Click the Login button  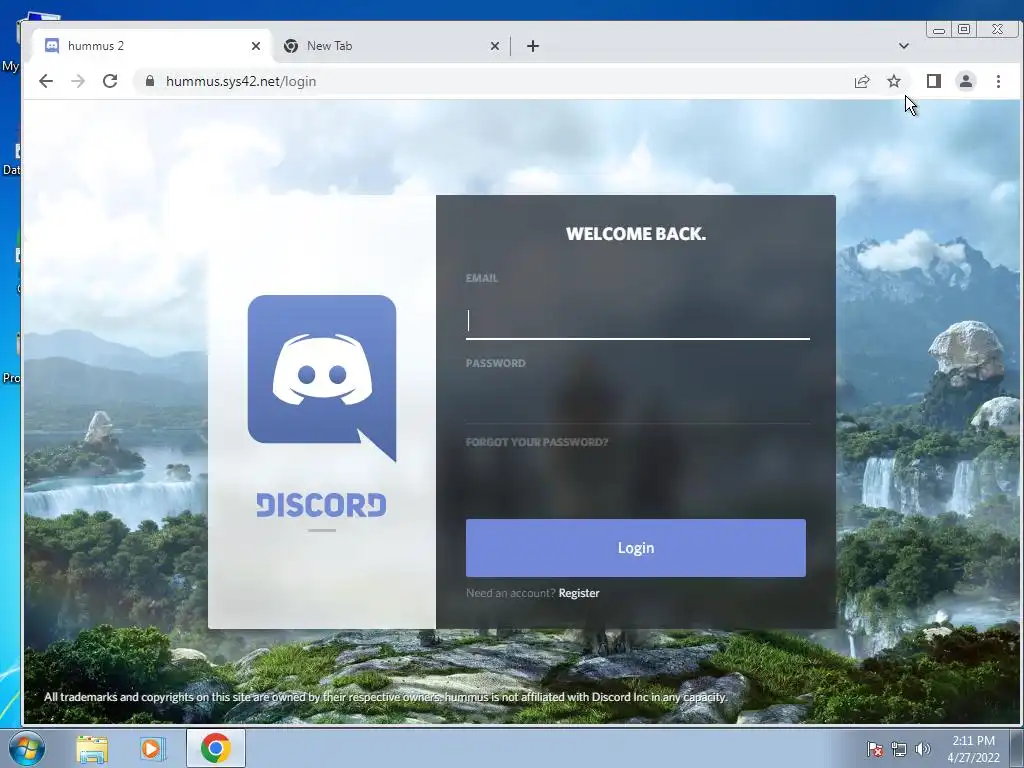point(635,548)
